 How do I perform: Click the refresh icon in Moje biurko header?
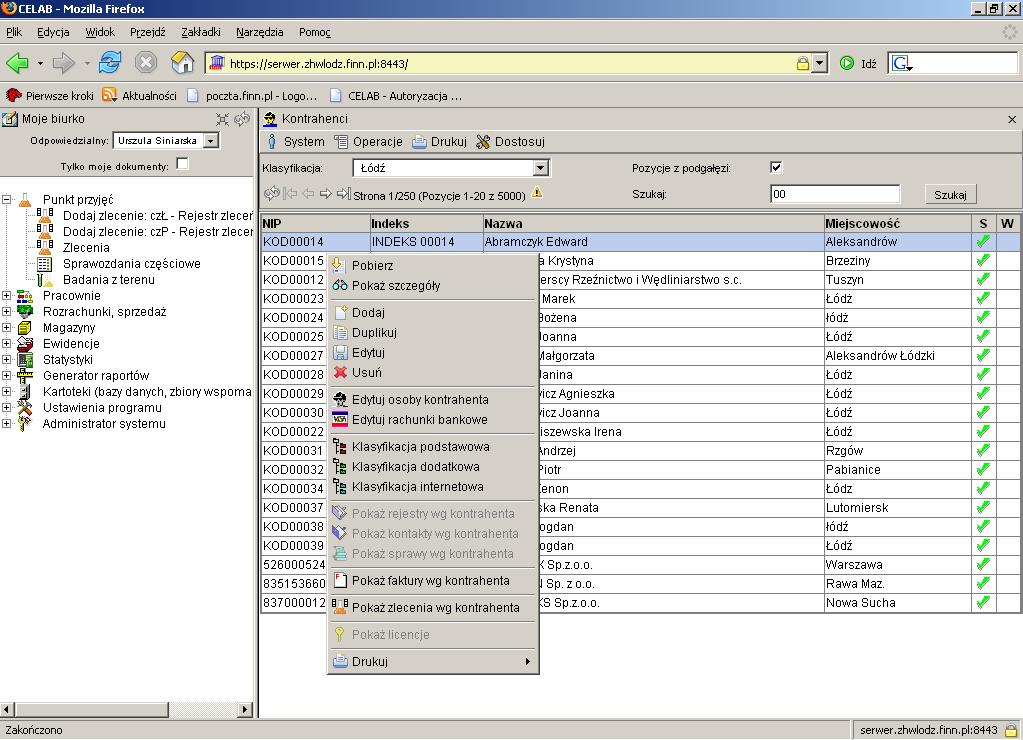tap(242, 119)
